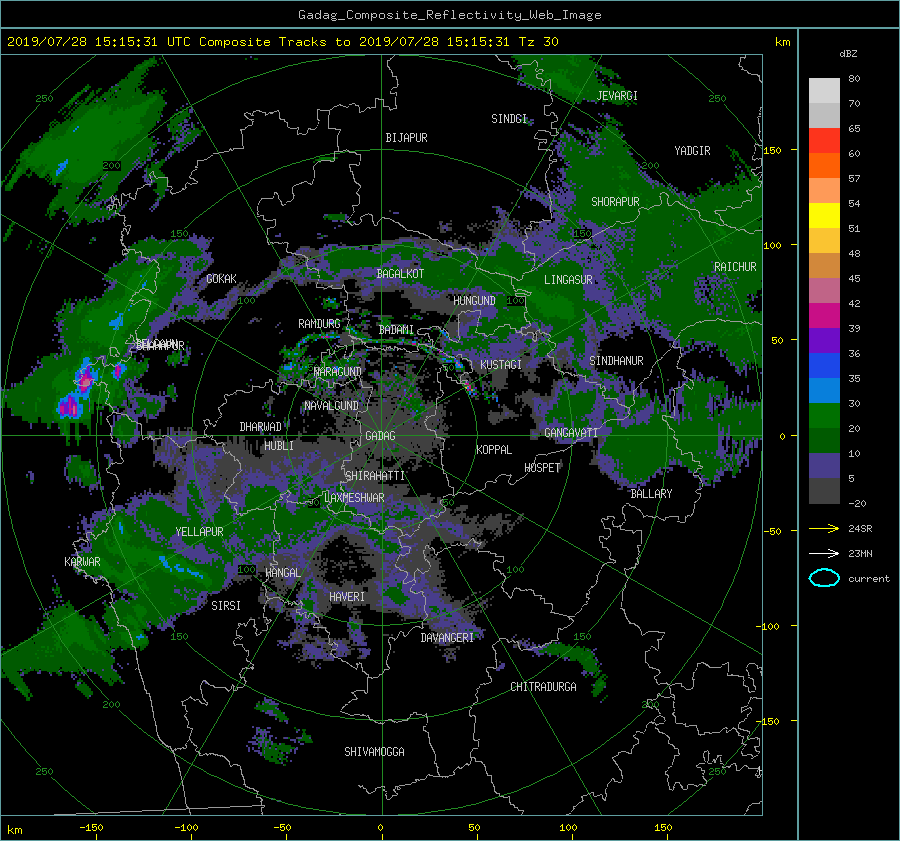Select the JEVARGI label
Viewport: 900px width, 841px height.
coord(617,96)
